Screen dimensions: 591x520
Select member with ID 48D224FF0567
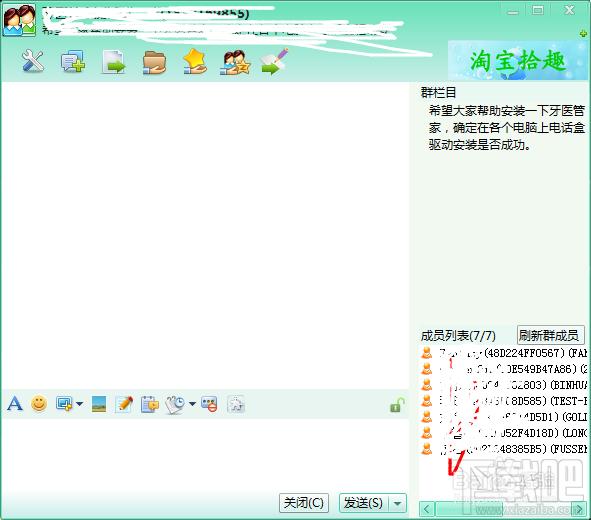[504, 353]
